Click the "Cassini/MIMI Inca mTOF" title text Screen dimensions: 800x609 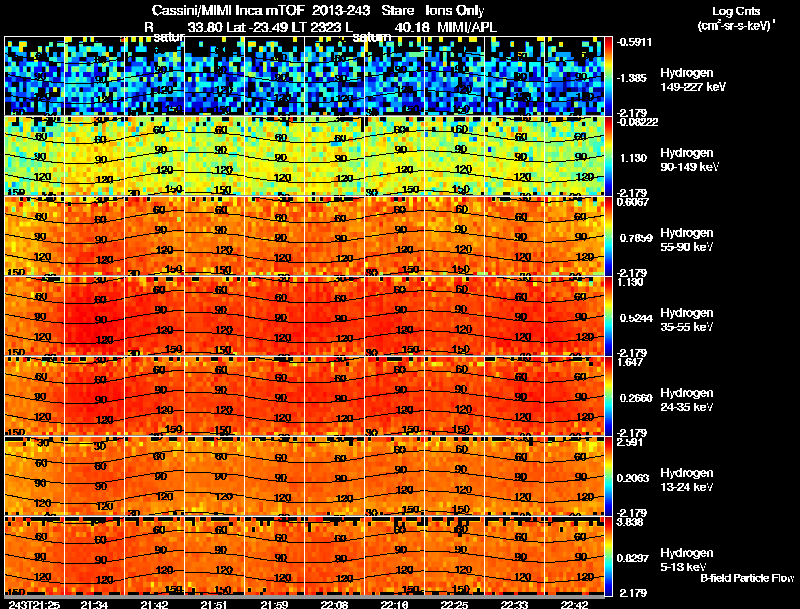pos(228,11)
